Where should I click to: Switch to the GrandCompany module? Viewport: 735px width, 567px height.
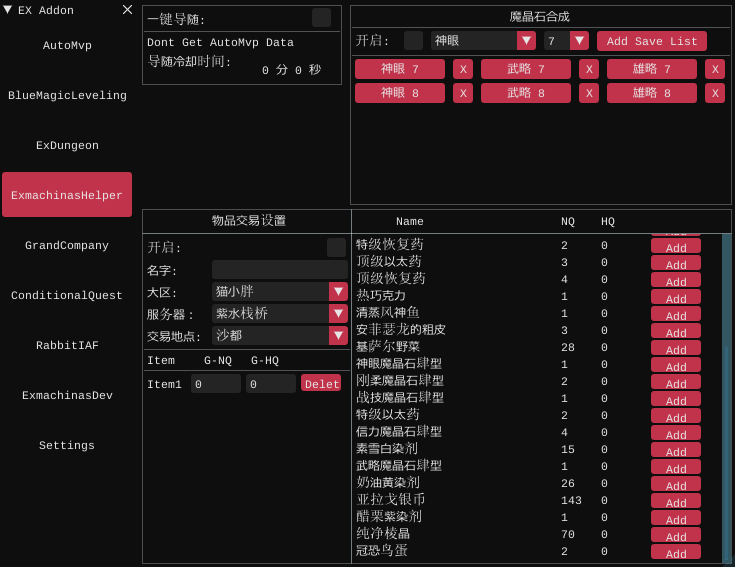coord(67,245)
